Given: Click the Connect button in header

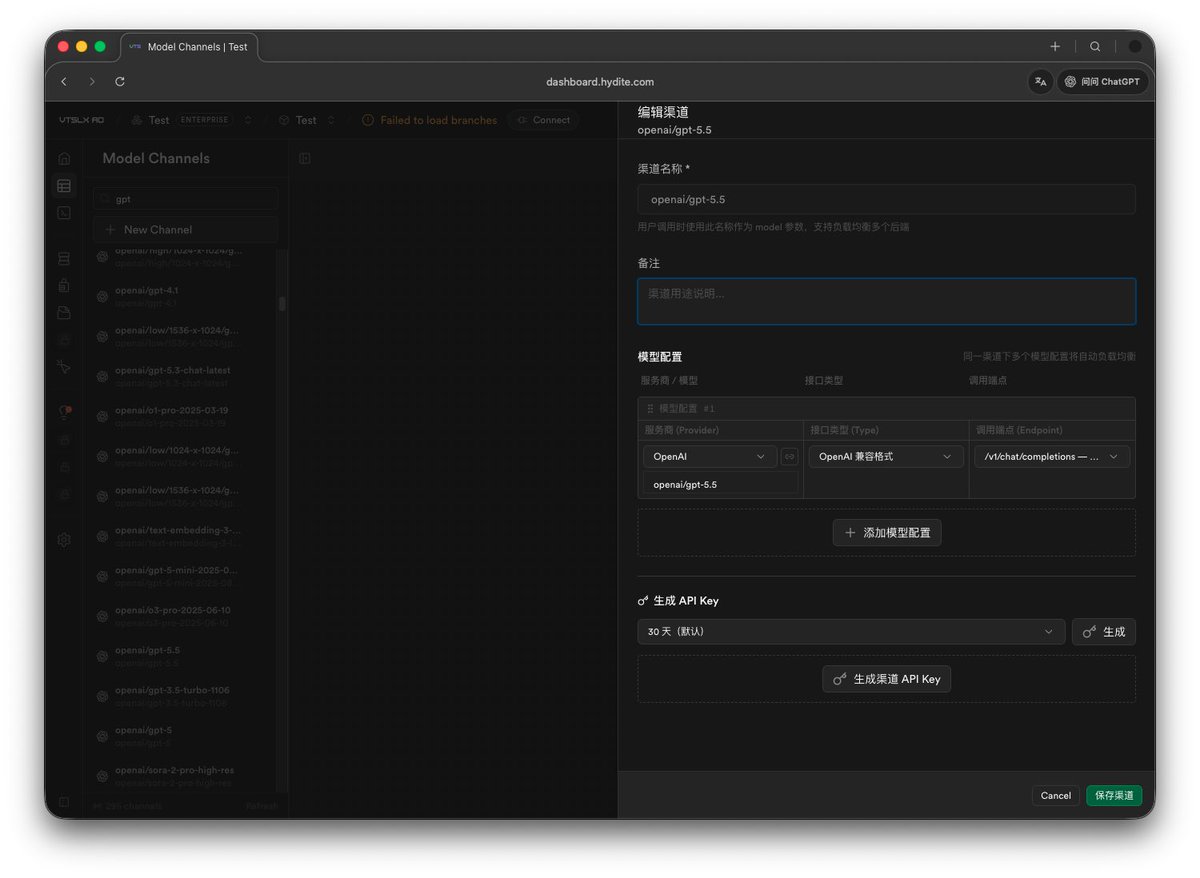Looking at the screenshot, I should [x=543, y=120].
